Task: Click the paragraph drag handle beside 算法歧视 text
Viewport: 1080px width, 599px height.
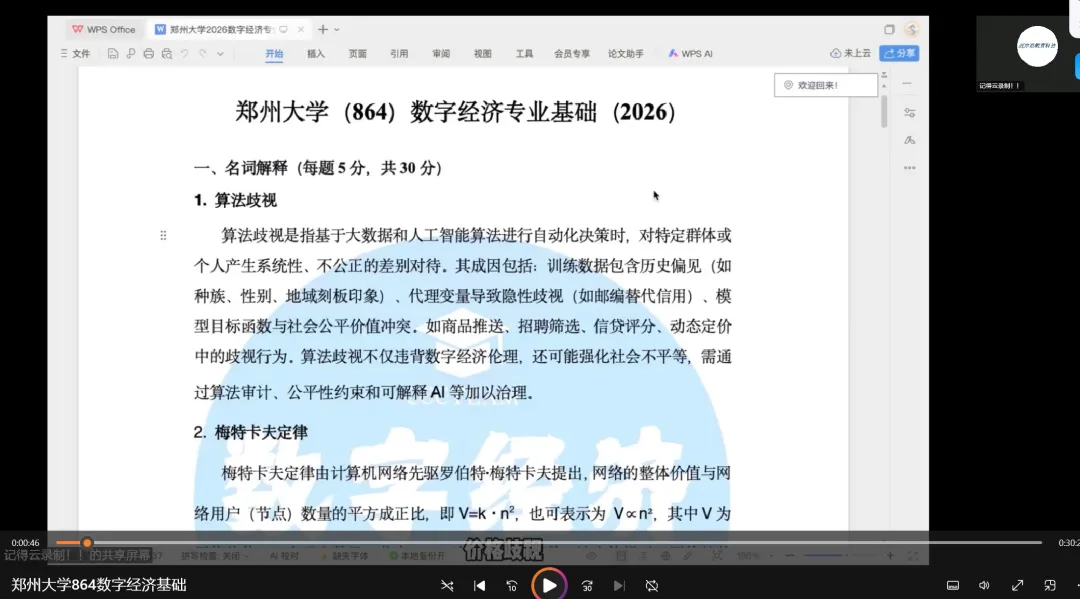Action: [163, 235]
